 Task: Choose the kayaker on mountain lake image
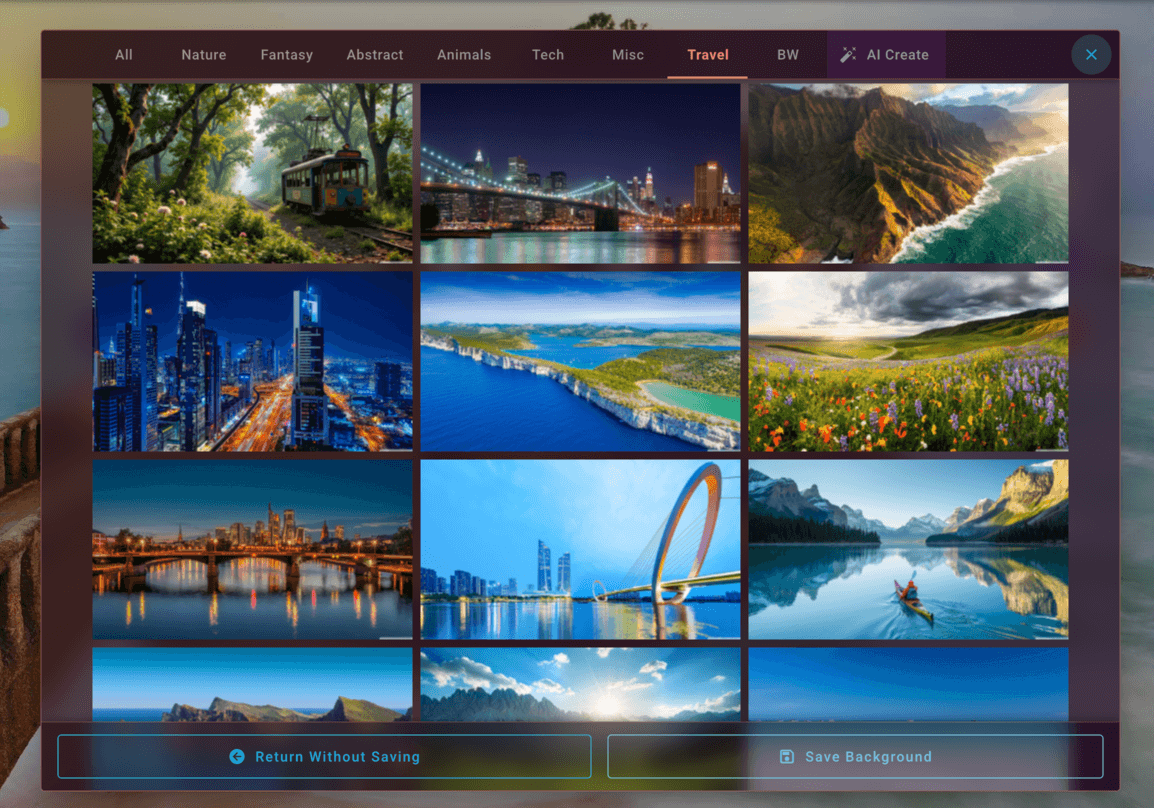pos(908,548)
